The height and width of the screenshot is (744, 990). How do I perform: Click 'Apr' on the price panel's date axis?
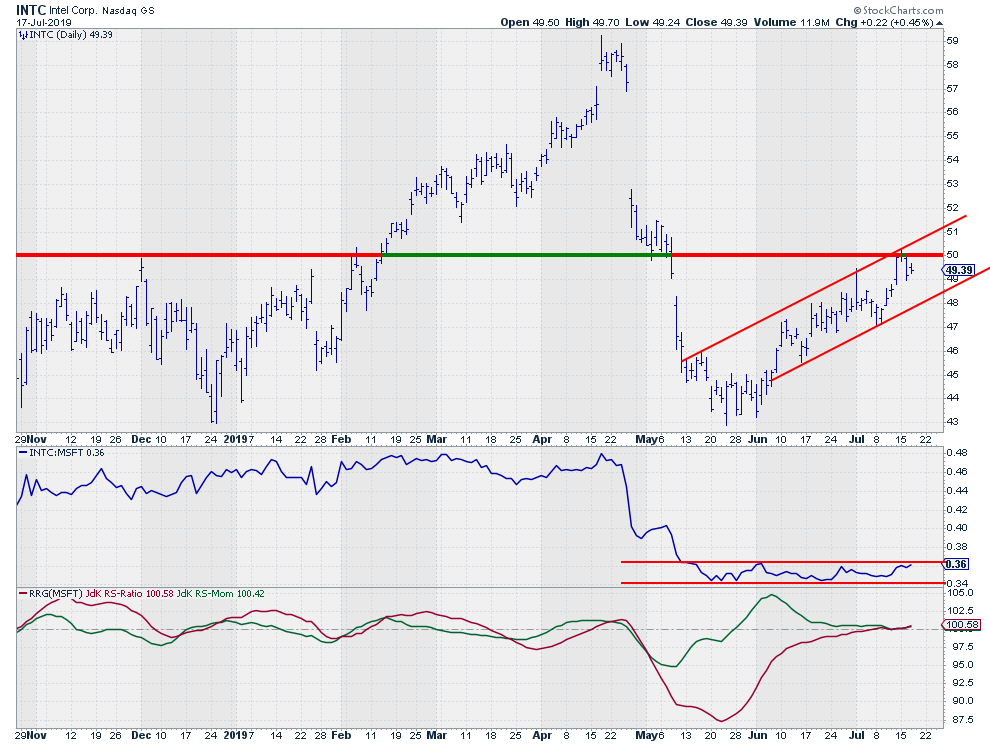(x=542, y=439)
